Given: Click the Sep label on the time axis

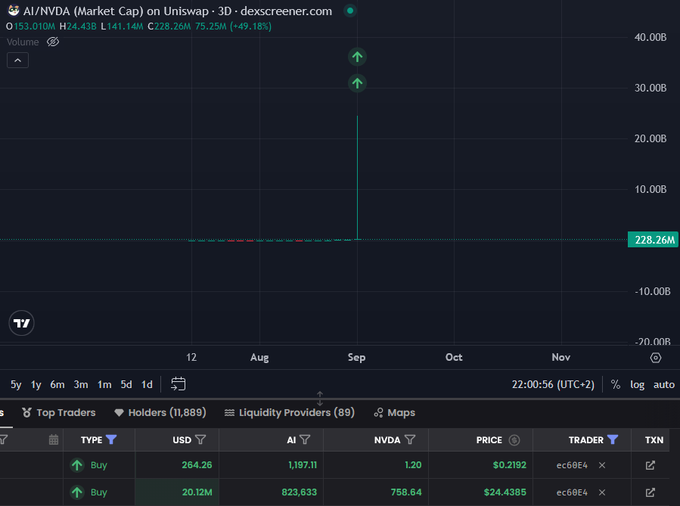Looking at the screenshot, I should [x=356, y=358].
